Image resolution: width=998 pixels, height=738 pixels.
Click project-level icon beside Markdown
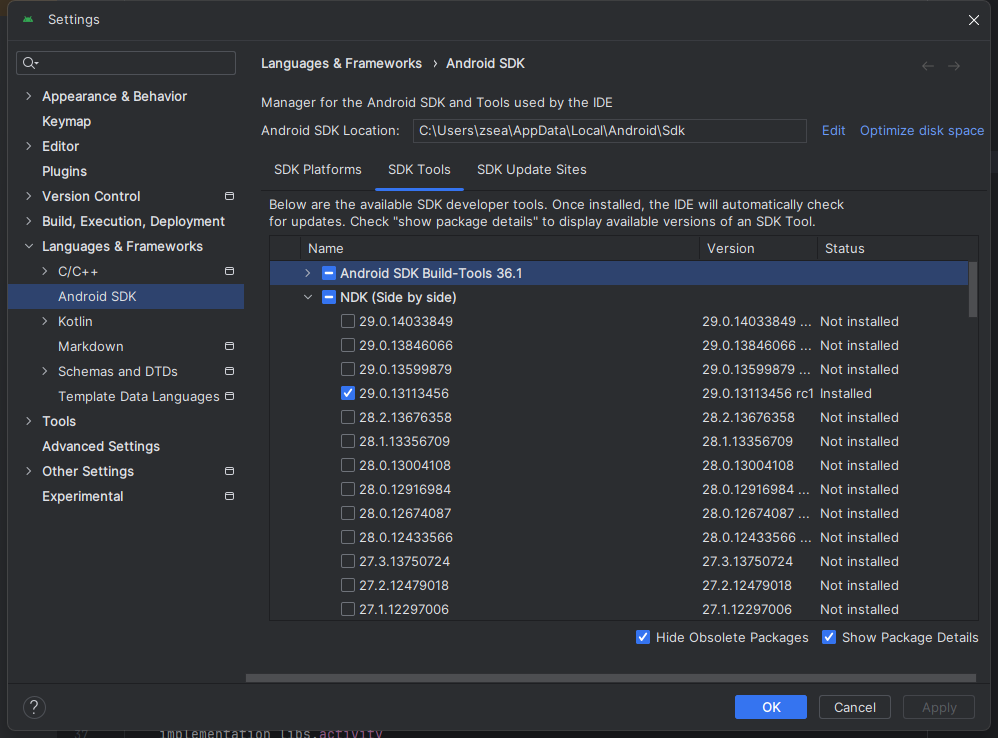click(229, 346)
